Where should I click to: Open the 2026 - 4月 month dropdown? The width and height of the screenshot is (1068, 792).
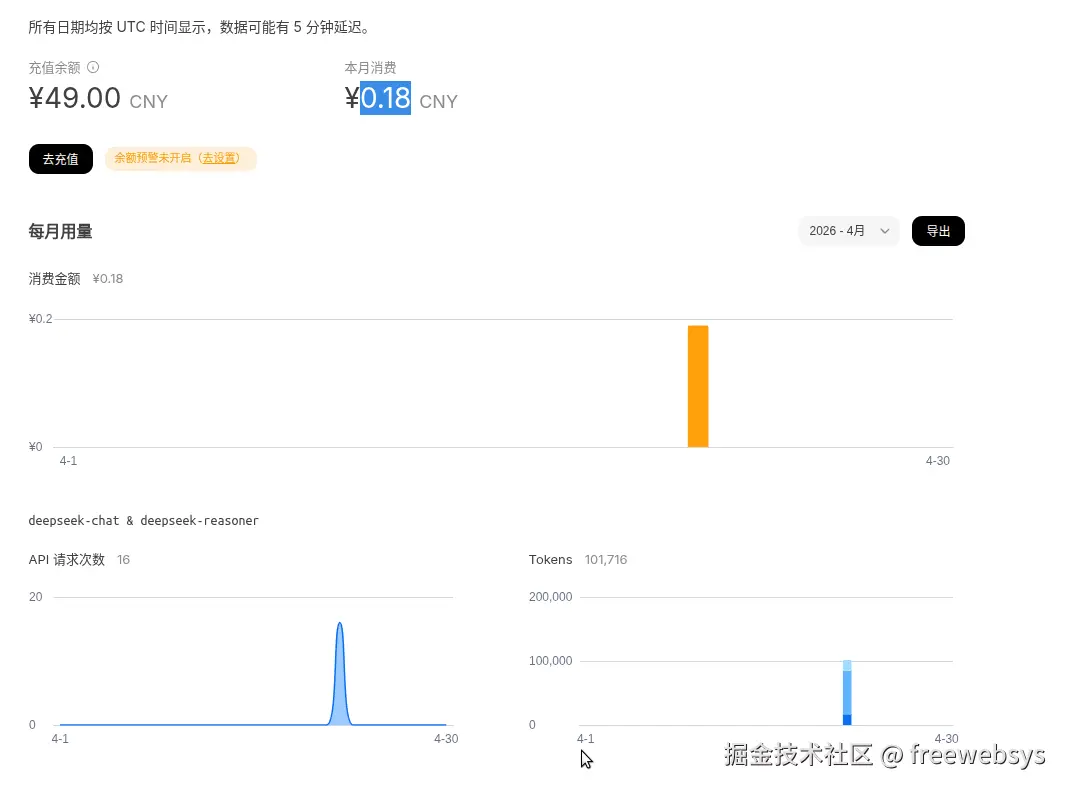tap(849, 231)
